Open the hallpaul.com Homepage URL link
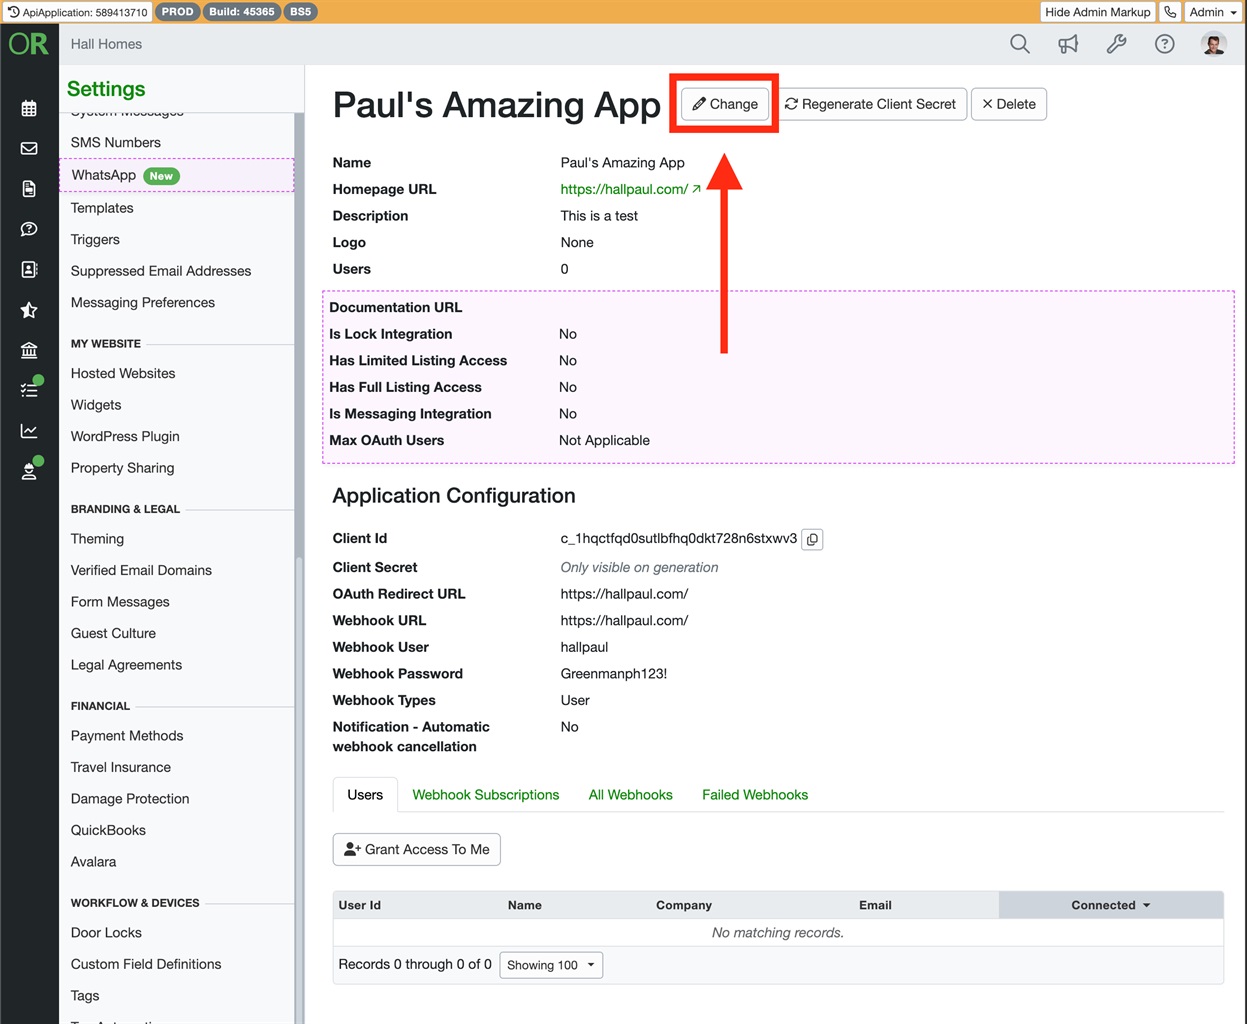1247x1024 pixels. 624,189
